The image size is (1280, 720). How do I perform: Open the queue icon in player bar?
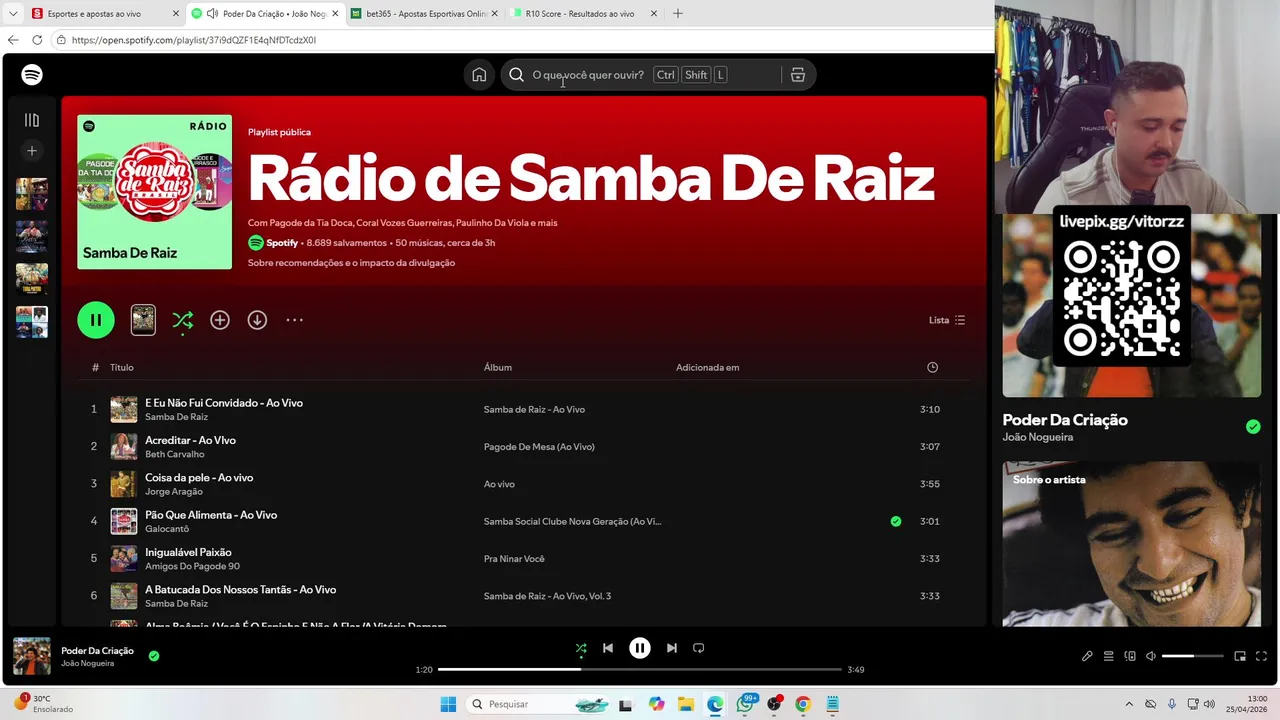tap(1108, 656)
